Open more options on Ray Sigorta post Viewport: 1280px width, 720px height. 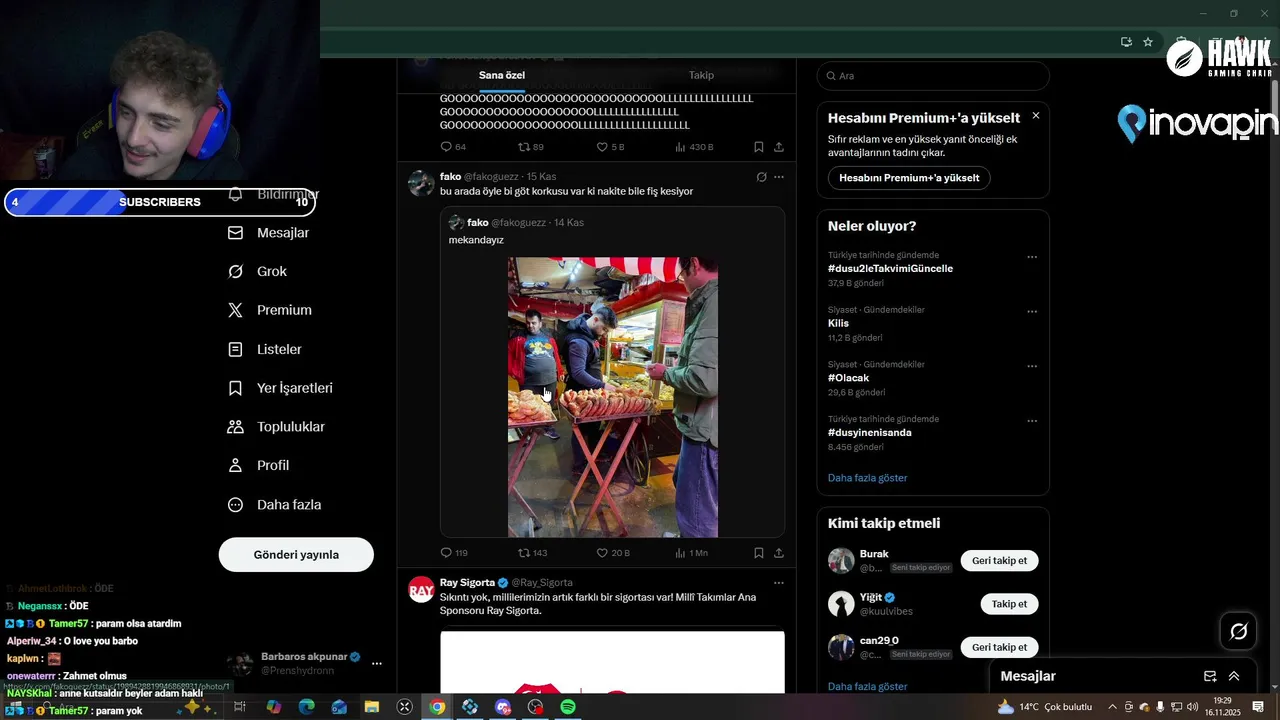779,583
